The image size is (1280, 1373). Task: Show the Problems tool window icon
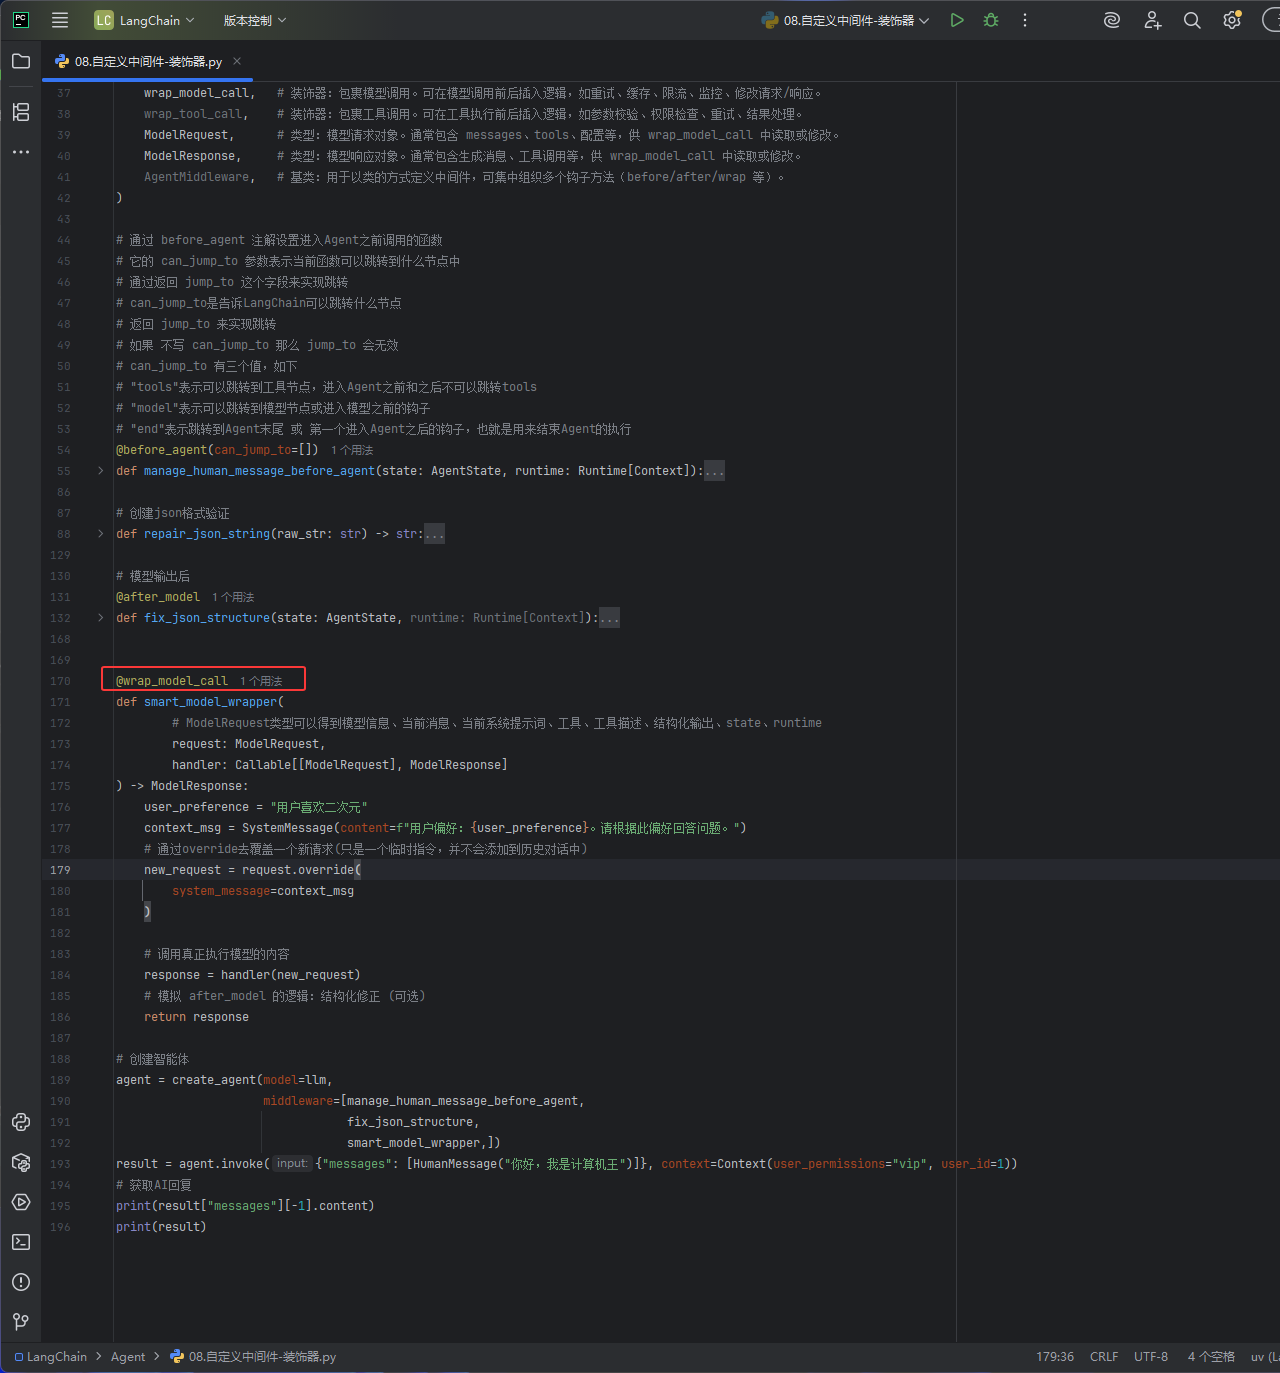(21, 1282)
